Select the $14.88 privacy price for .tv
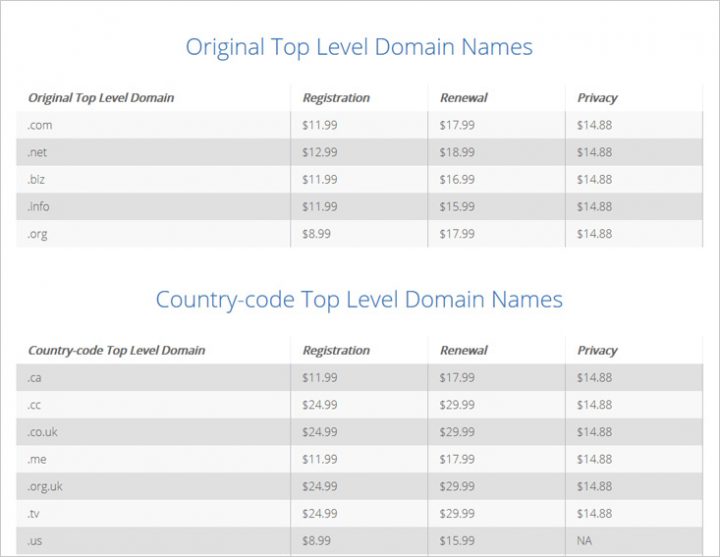 (x=594, y=513)
